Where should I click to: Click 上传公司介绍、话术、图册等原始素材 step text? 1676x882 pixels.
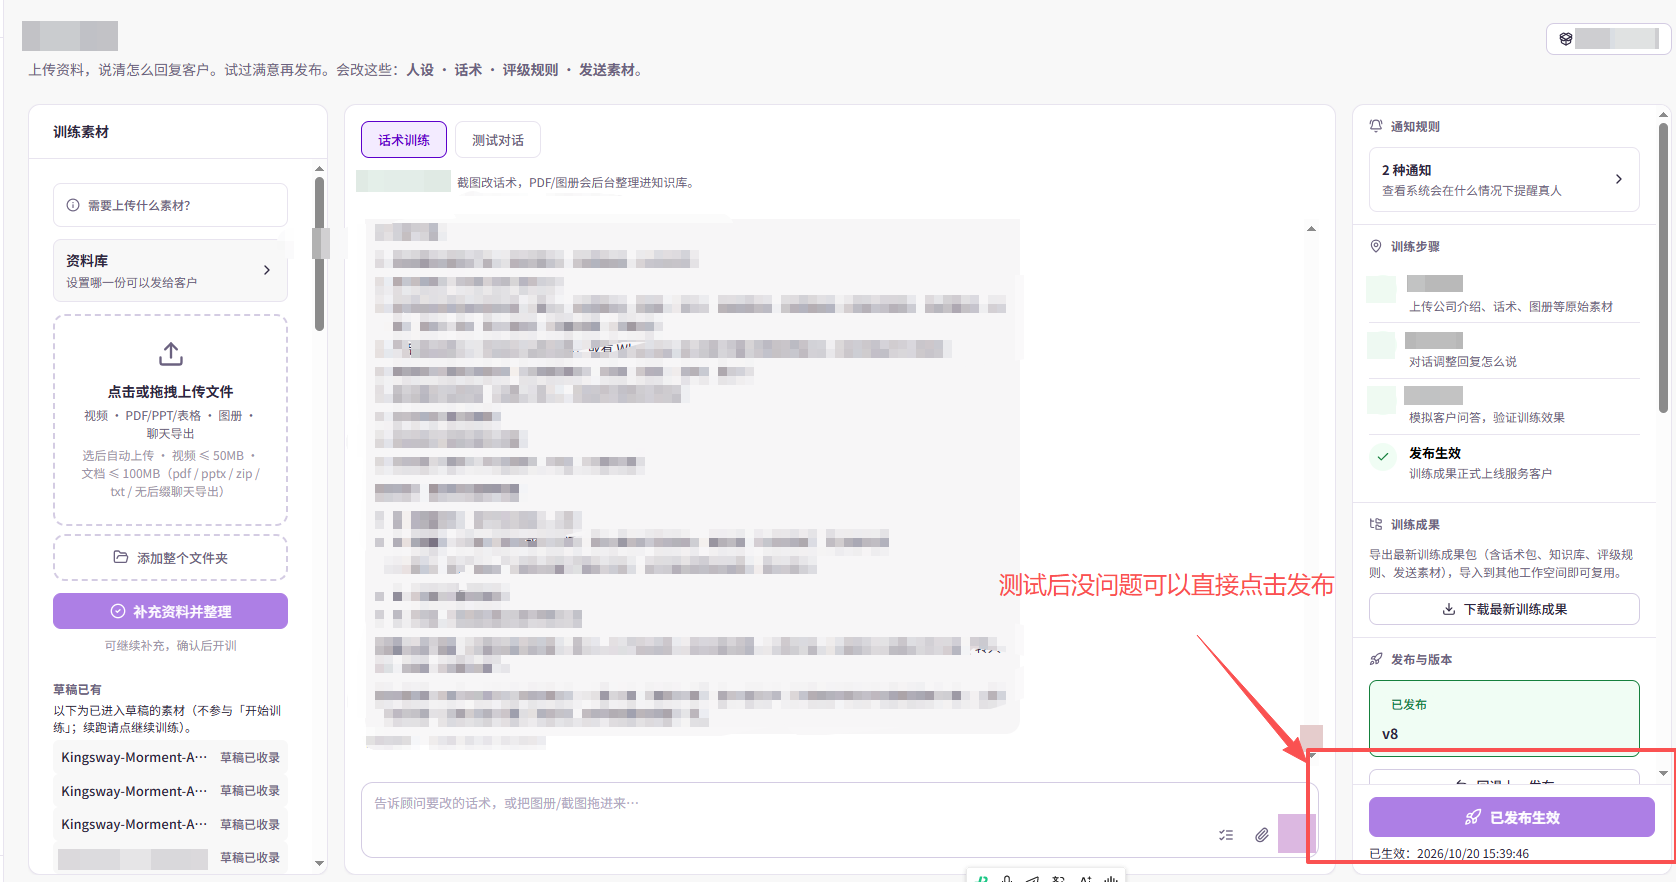click(1511, 307)
